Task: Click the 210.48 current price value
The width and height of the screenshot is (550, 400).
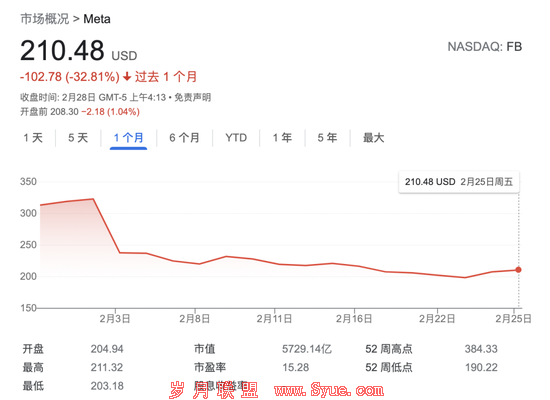Action: coord(62,51)
